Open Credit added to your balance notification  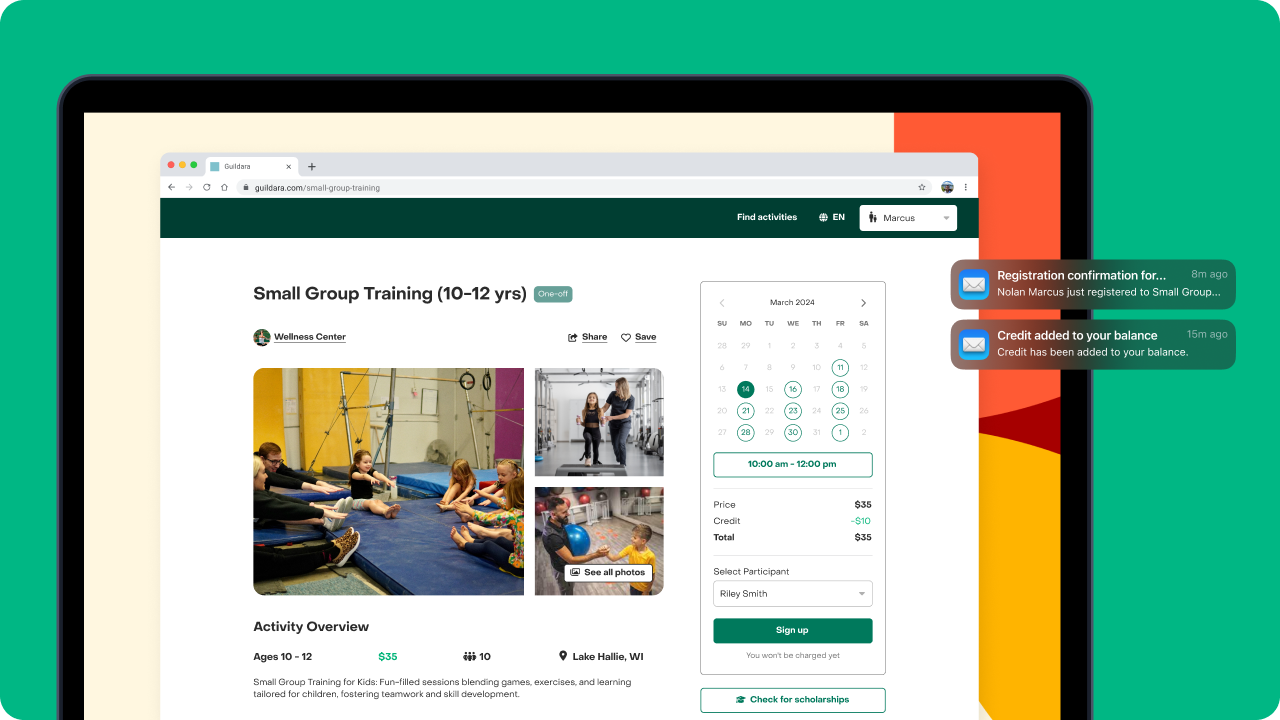tap(1093, 344)
